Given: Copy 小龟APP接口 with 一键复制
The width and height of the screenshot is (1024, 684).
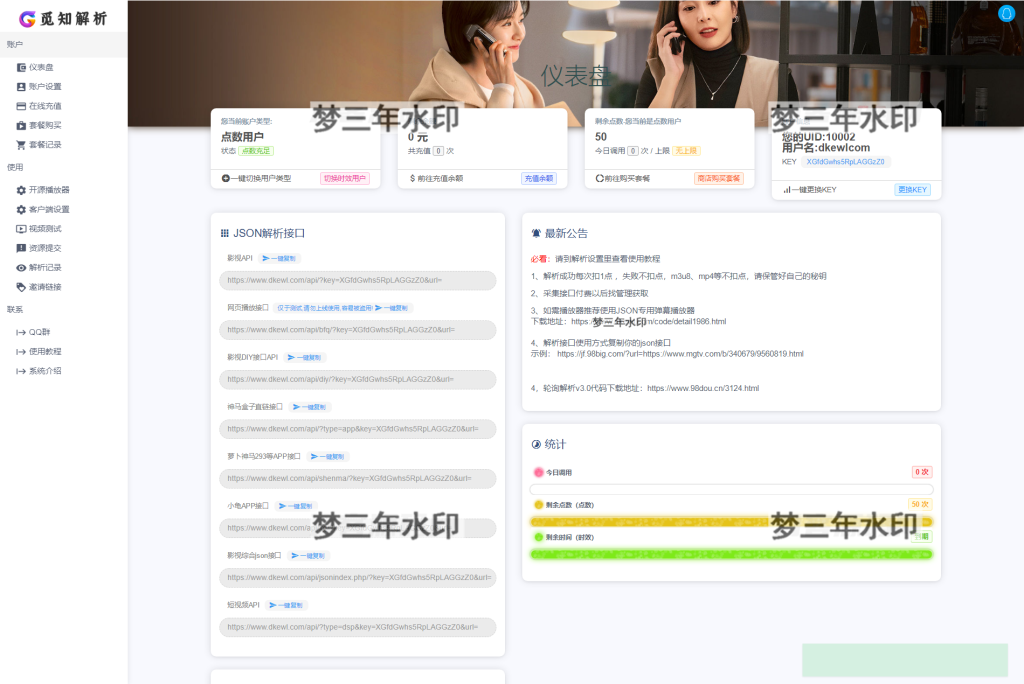Looking at the screenshot, I should click(295, 506).
